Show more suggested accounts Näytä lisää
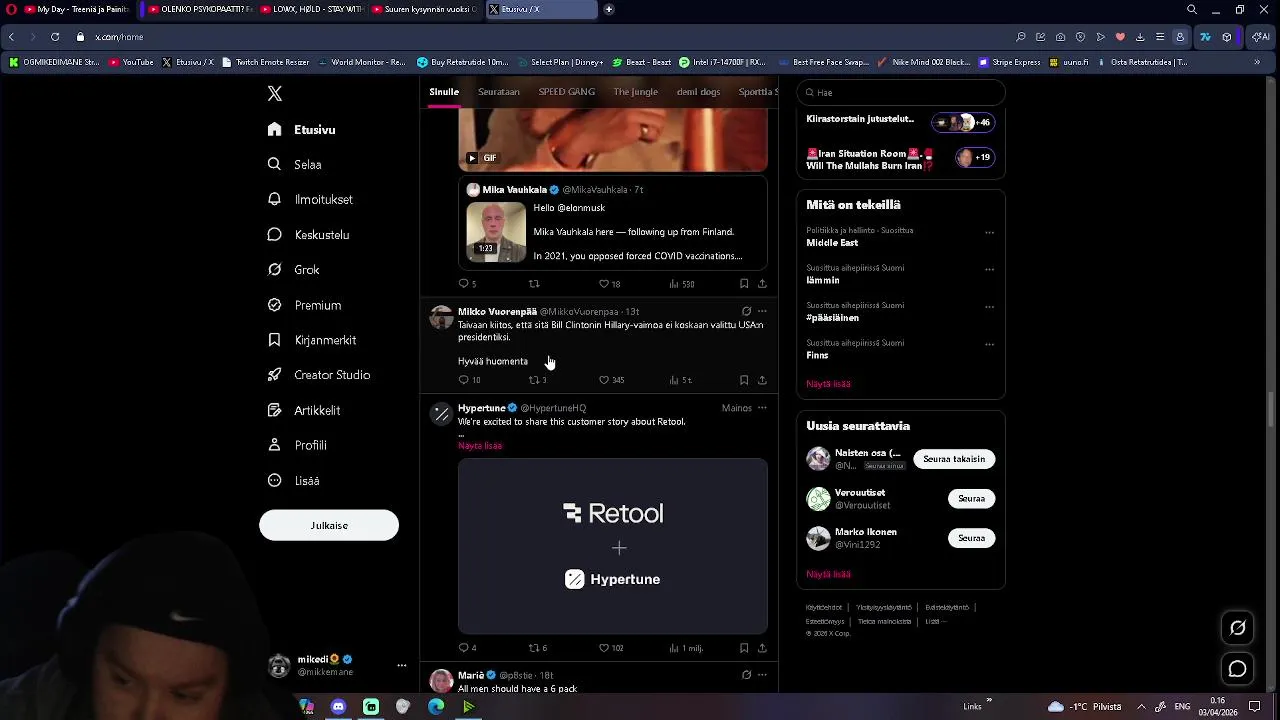The height and width of the screenshot is (720, 1280). [x=828, y=575]
